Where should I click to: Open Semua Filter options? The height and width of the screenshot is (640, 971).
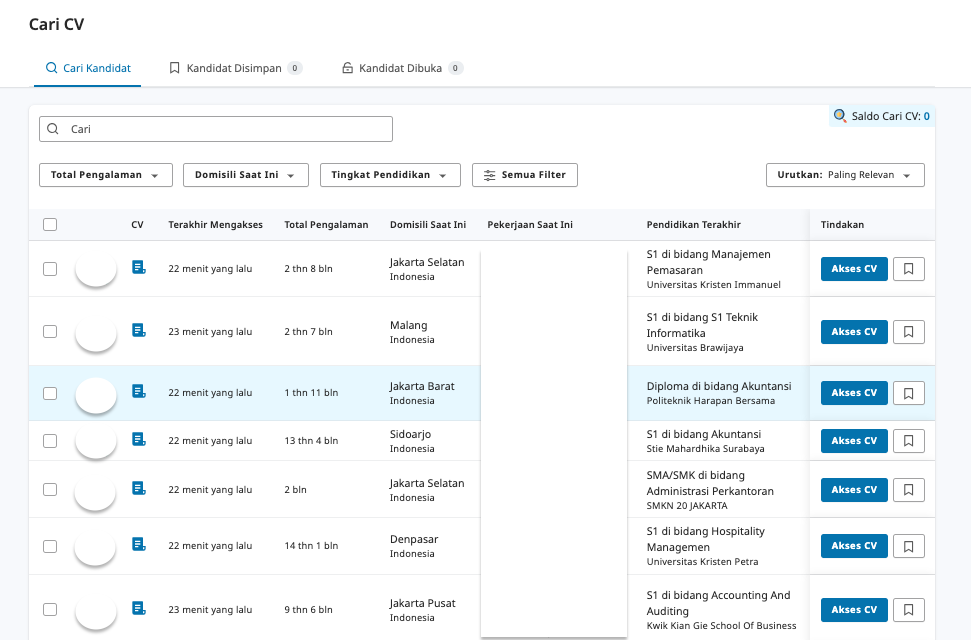click(x=524, y=174)
